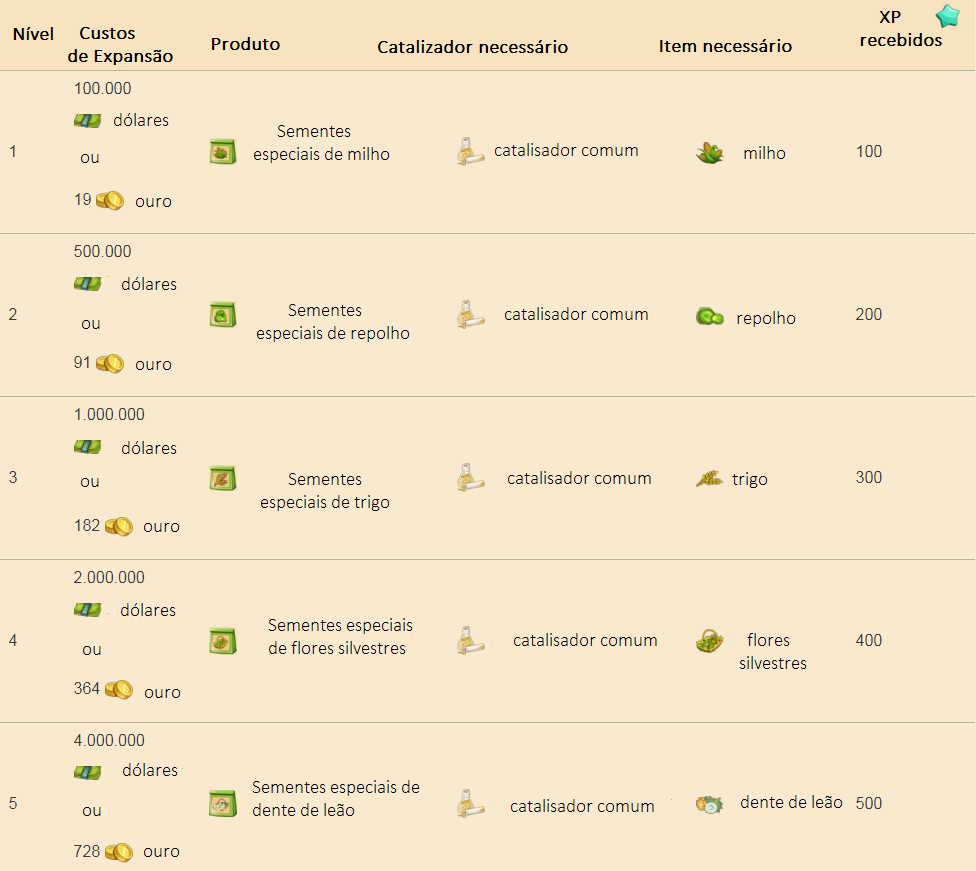The width and height of the screenshot is (976, 871).
Task: Click the dandelion special seeds packet icon
Action: 223,803
